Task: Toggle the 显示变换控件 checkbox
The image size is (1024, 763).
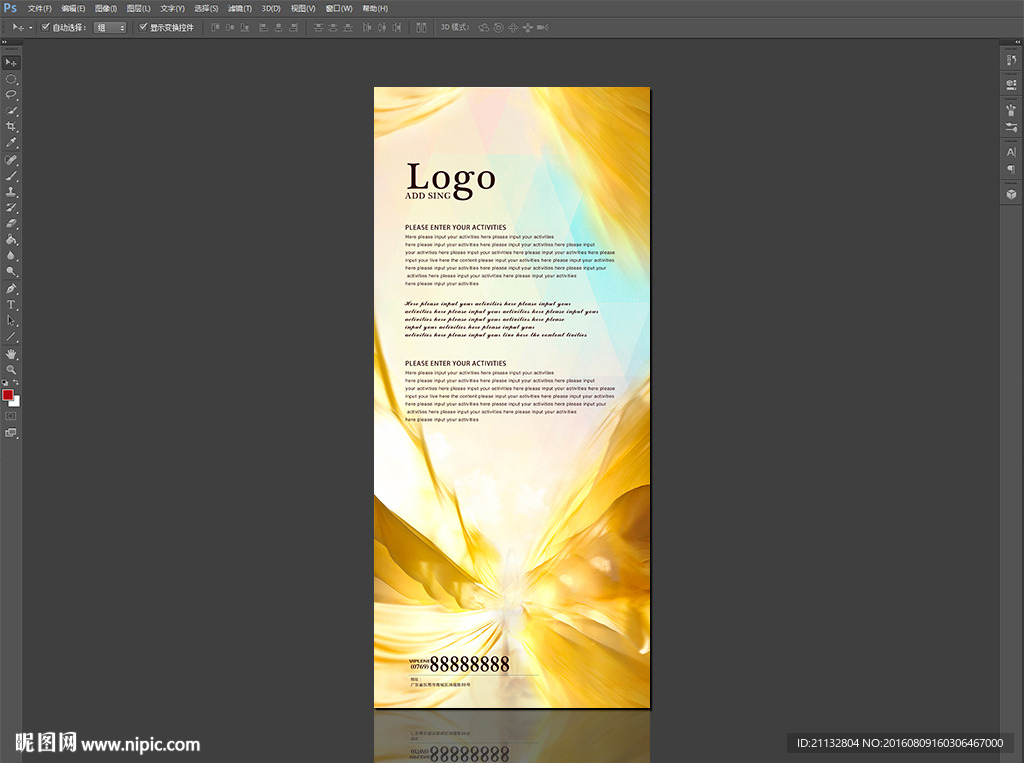Action: pos(143,27)
